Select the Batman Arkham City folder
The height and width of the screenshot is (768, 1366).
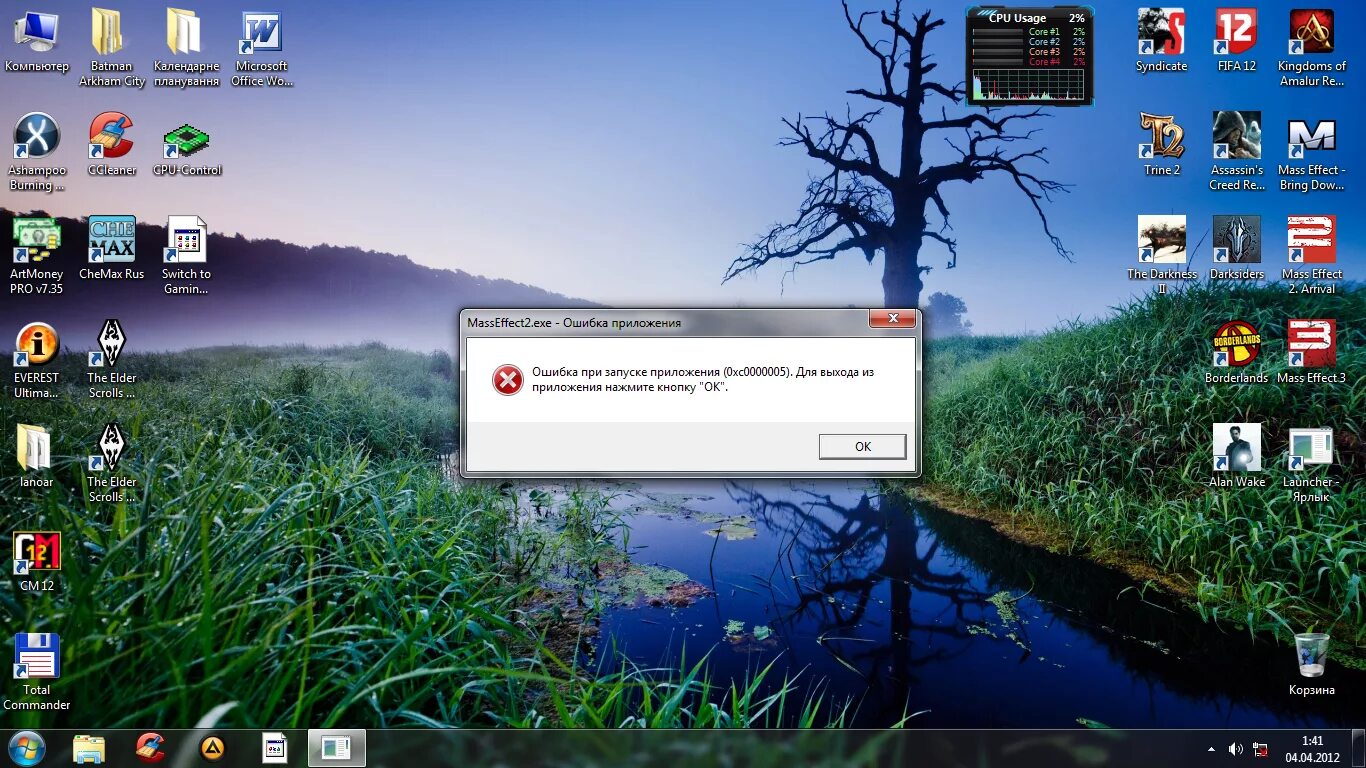[112, 48]
